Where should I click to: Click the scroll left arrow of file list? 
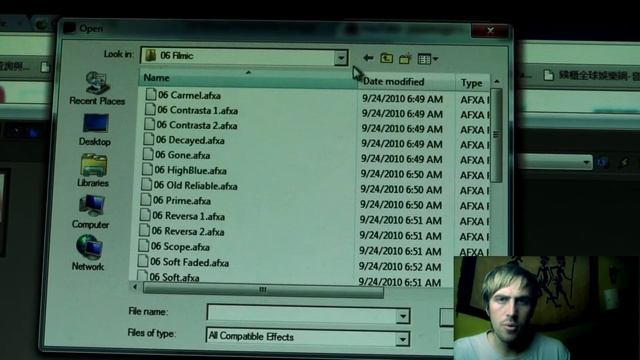point(135,287)
